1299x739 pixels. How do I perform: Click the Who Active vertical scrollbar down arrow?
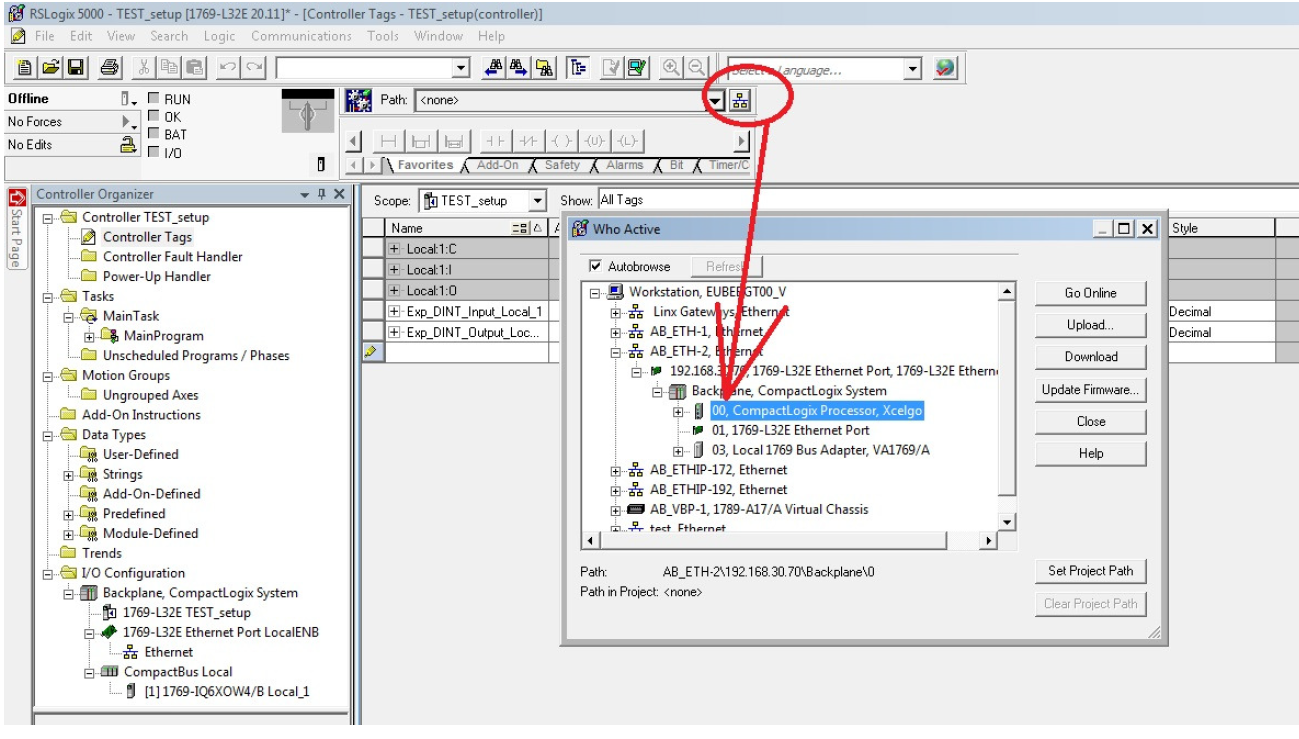click(1008, 523)
